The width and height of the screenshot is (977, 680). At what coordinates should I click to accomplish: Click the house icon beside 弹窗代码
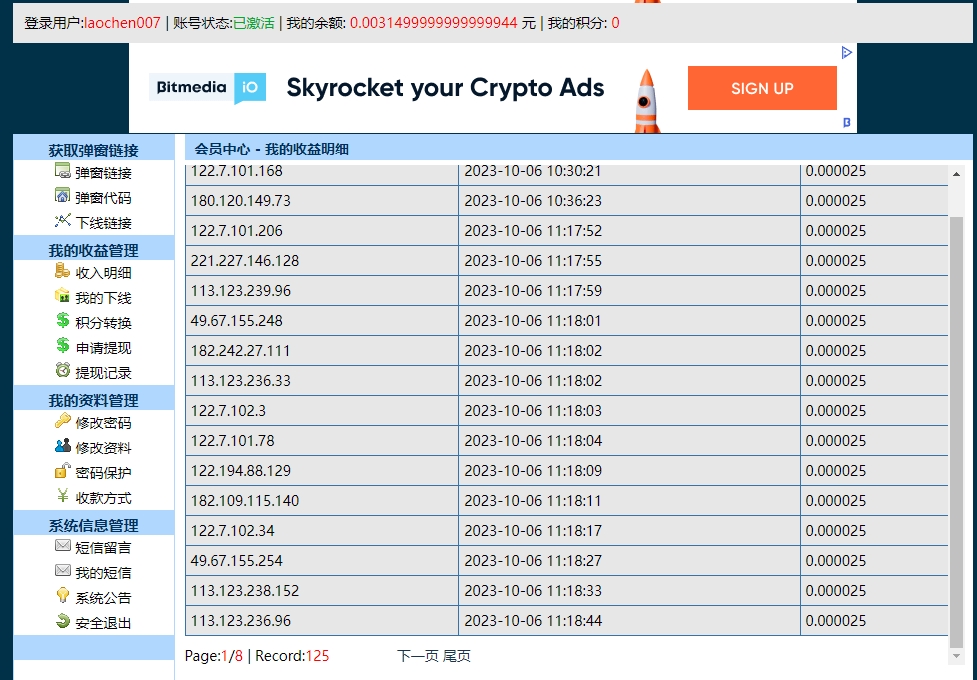62,197
